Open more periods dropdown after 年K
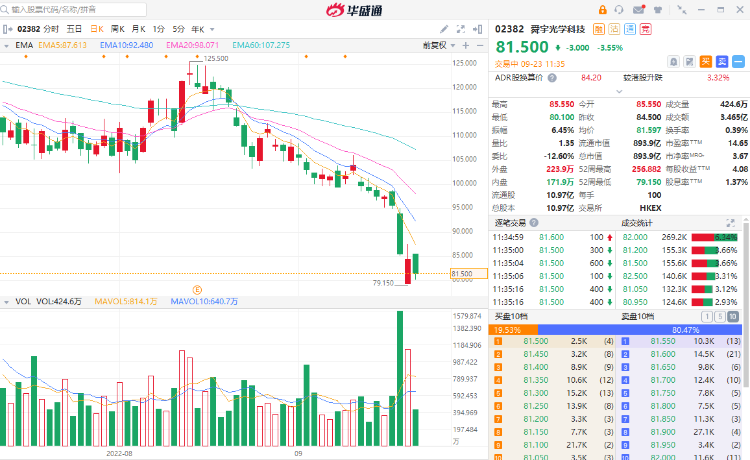 tap(212, 30)
